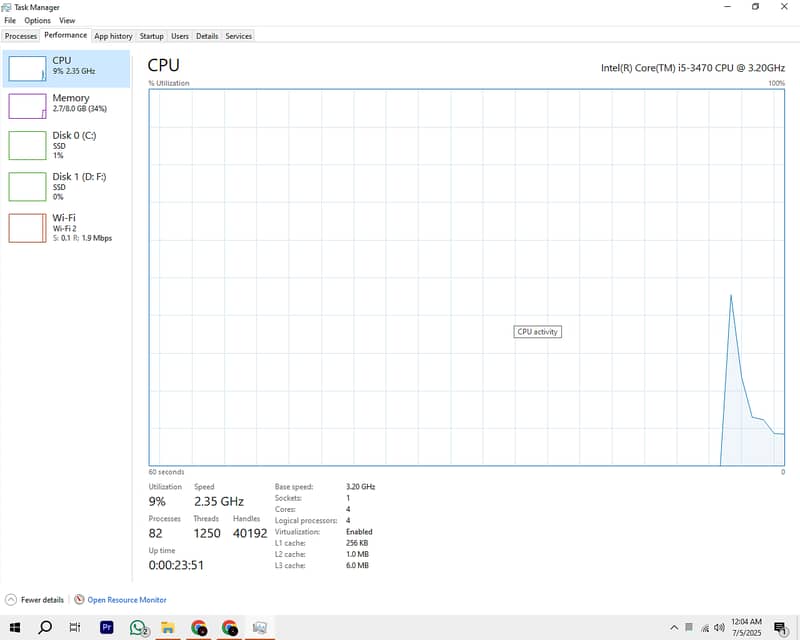
Task: Click the Task Manager title bar icon
Action: point(7,7)
